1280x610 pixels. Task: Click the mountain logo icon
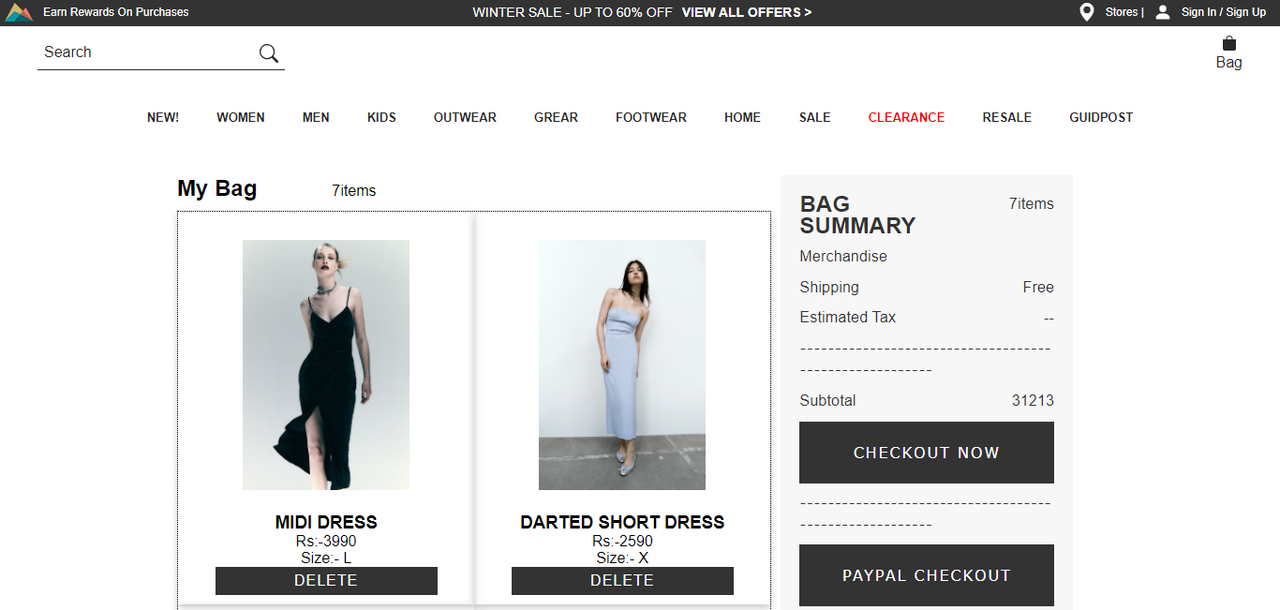tap(19, 12)
